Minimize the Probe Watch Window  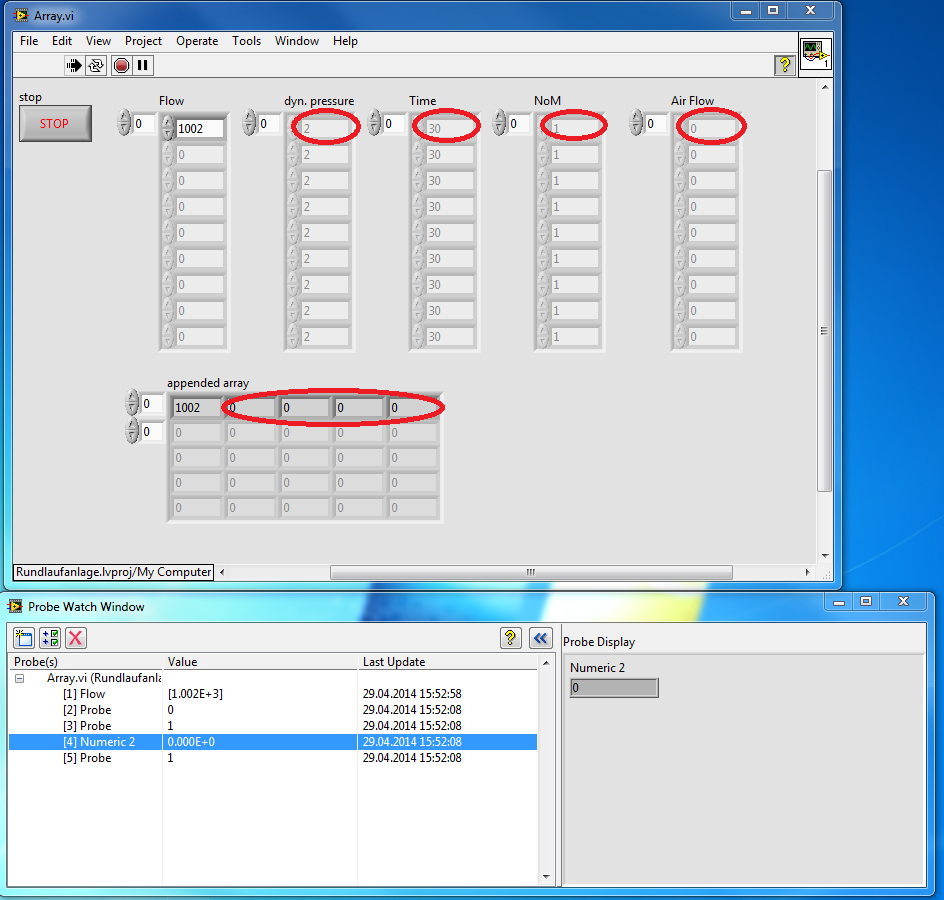pyautogui.click(x=839, y=601)
